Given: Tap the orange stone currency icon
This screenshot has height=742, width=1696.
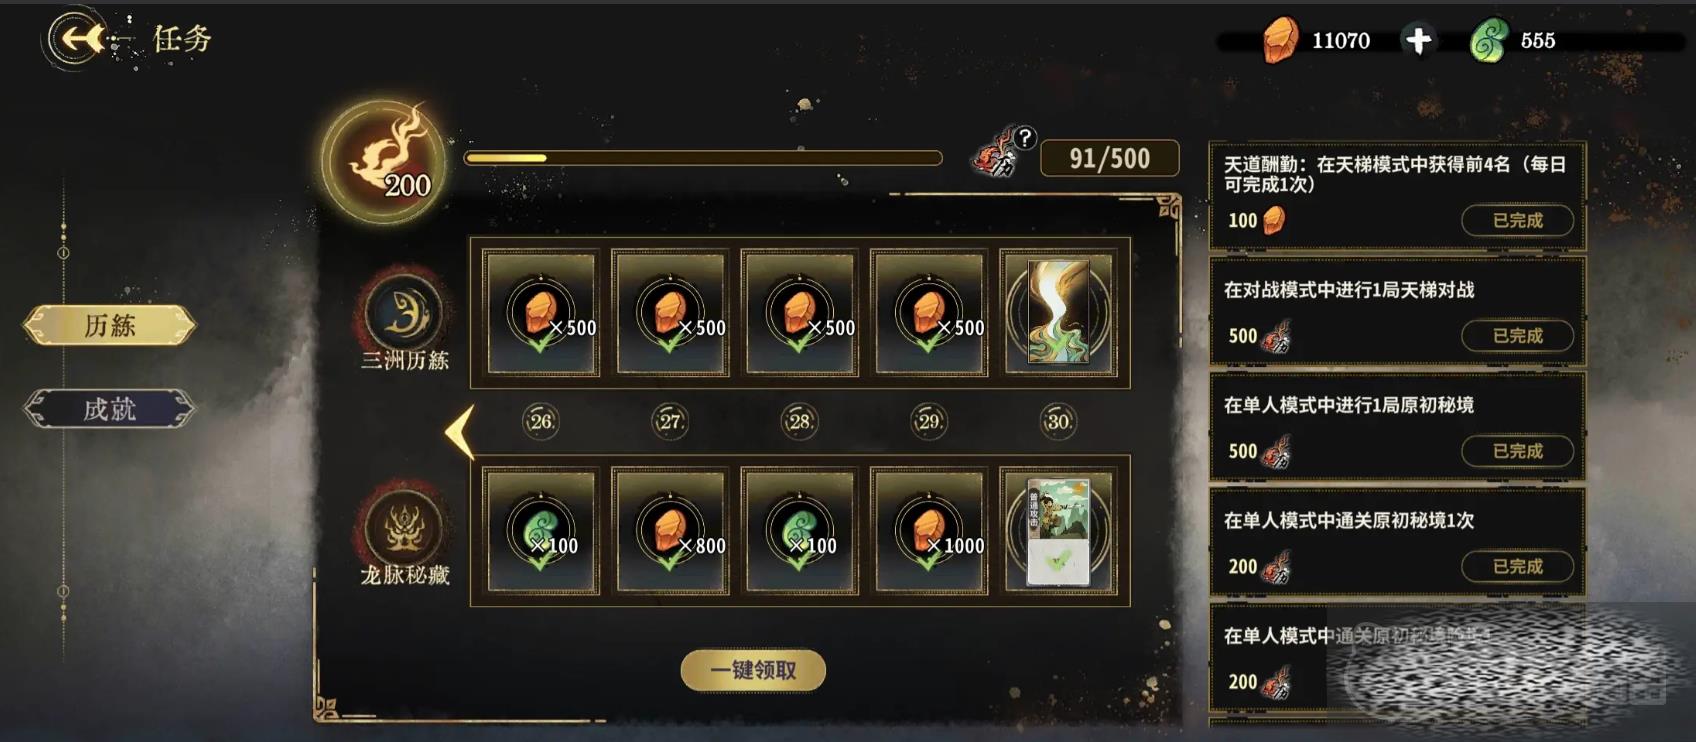Looking at the screenshot, I should pyautogui.click(x=1279, y=41).
